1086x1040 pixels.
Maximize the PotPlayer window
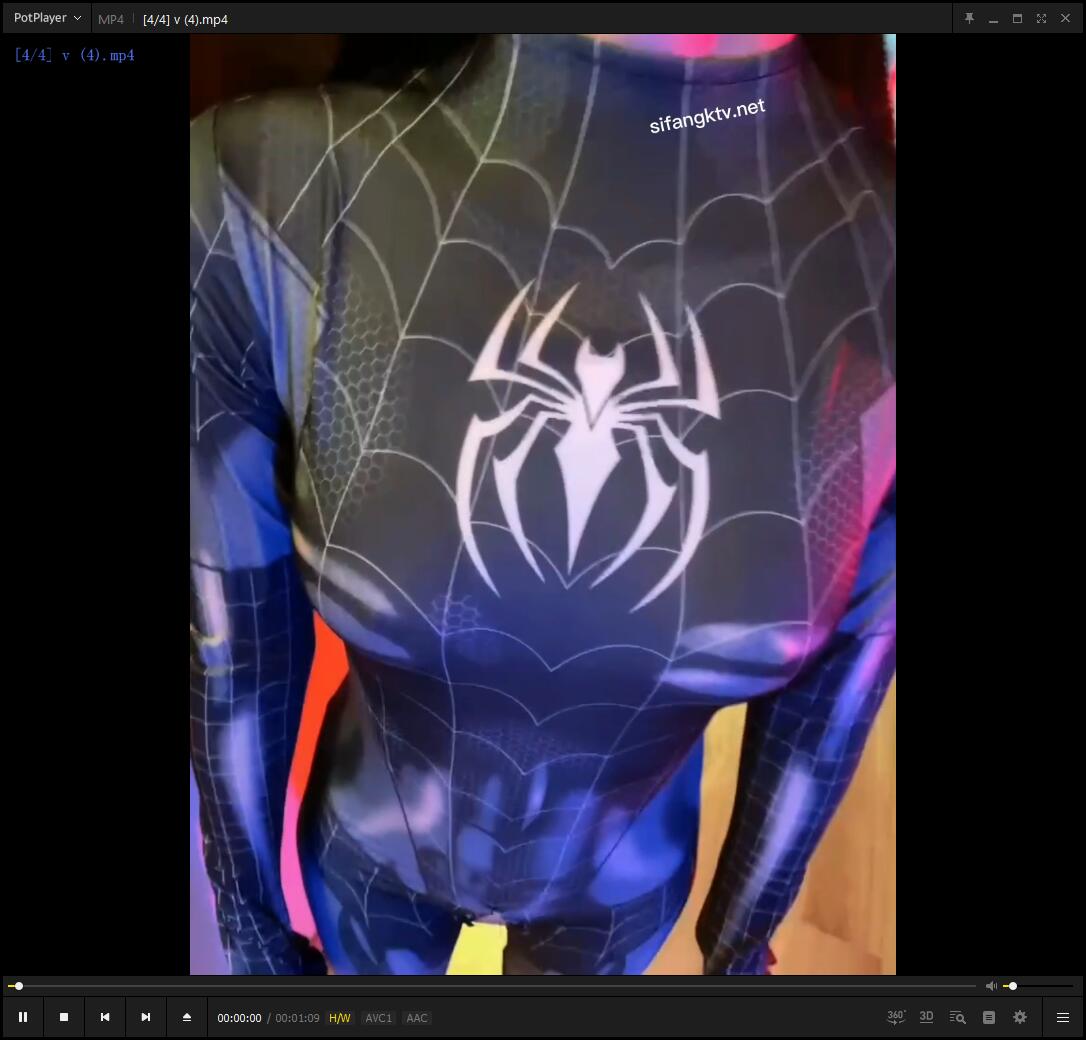point(1017,19)
